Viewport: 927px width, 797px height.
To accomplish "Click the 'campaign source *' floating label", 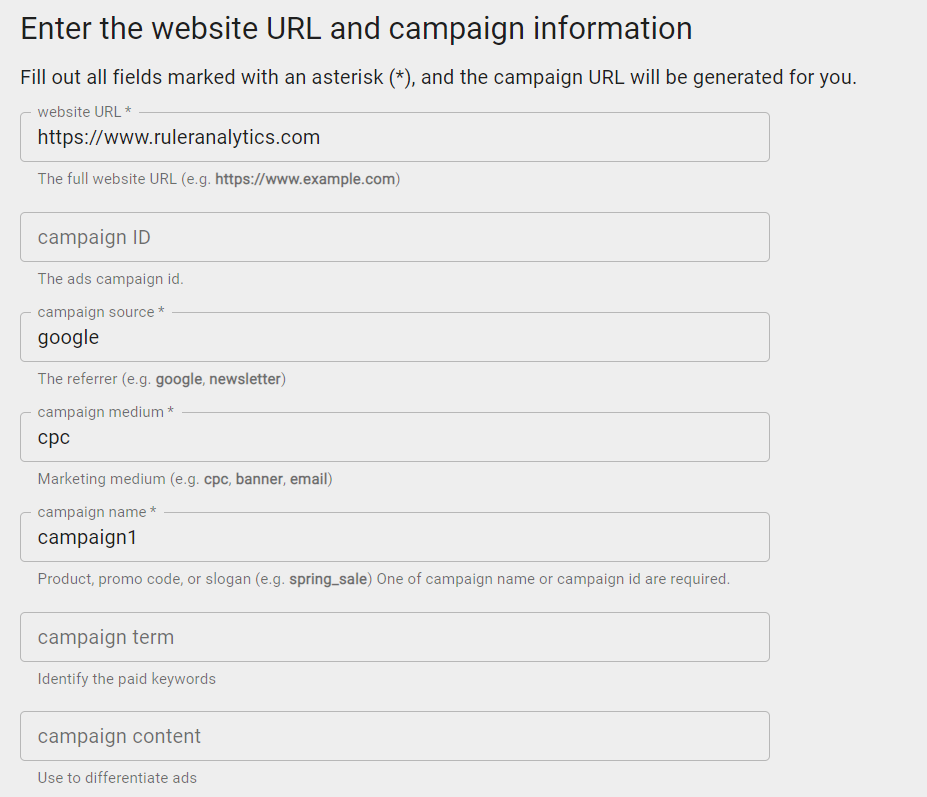I will (100, 312).
